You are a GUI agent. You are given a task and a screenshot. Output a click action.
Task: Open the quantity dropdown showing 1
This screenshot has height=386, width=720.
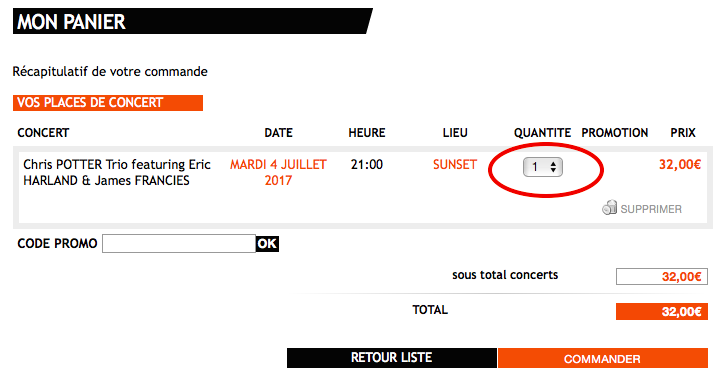(543, 167)
